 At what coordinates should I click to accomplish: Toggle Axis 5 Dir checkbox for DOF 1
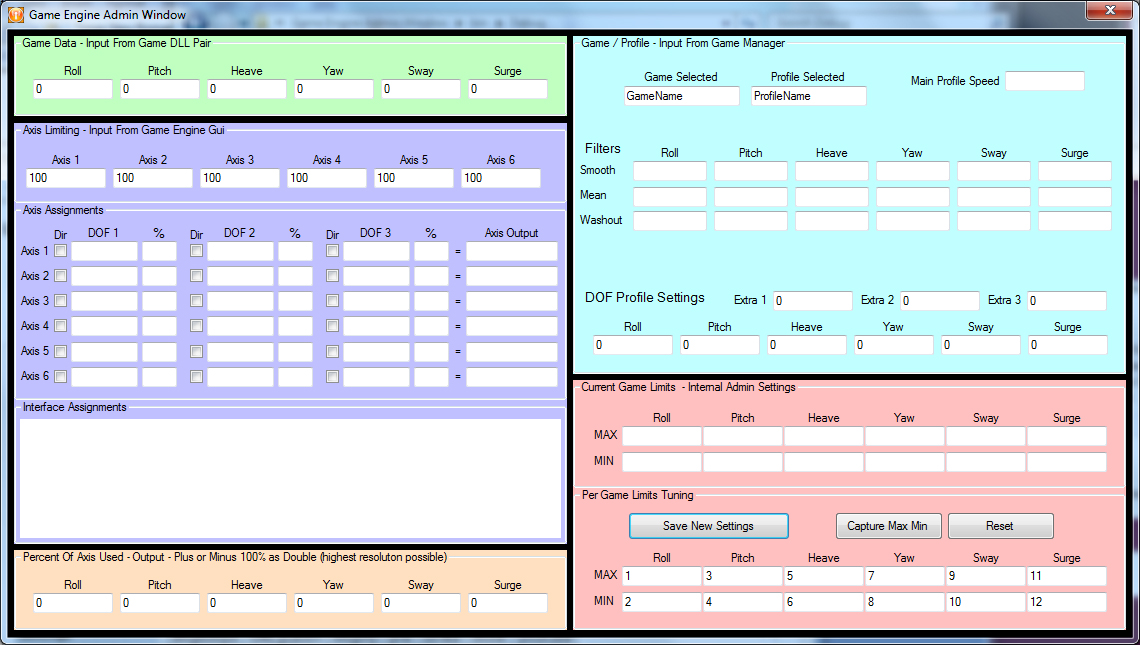tap(60, 351)
